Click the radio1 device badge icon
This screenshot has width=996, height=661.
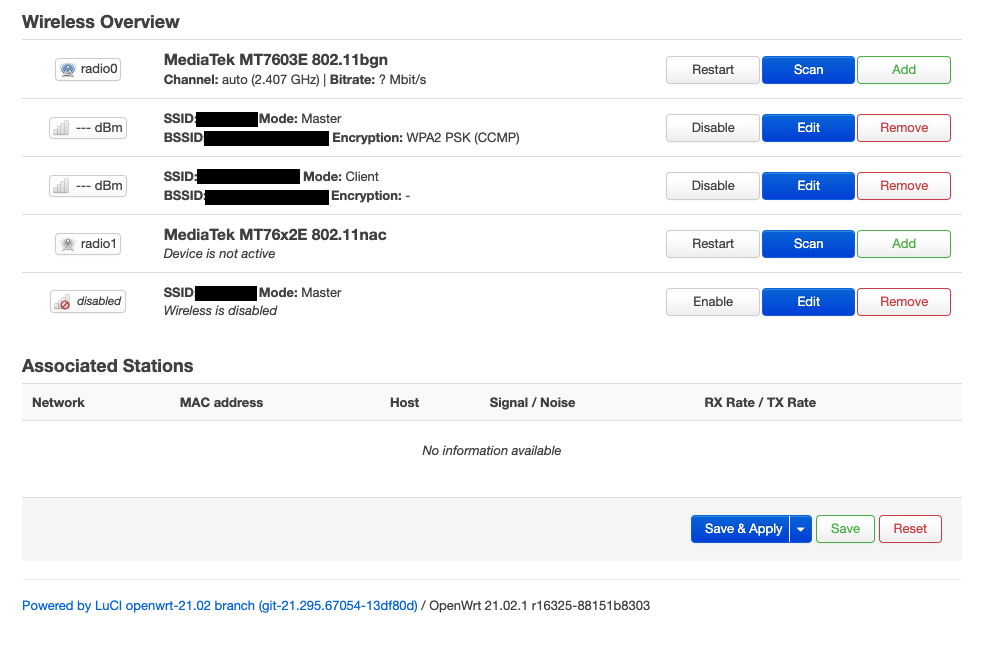click(x=88, y=244)
